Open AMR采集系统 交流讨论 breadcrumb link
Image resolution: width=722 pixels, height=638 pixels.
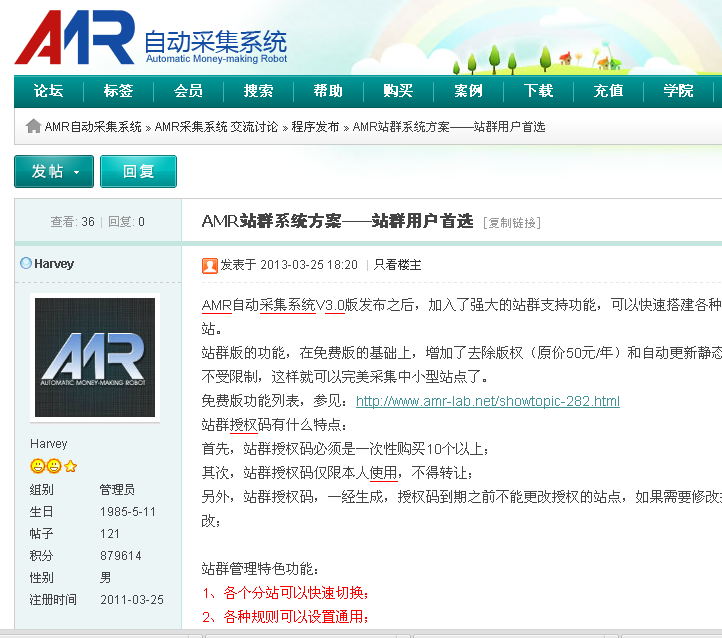click(216, 127)
